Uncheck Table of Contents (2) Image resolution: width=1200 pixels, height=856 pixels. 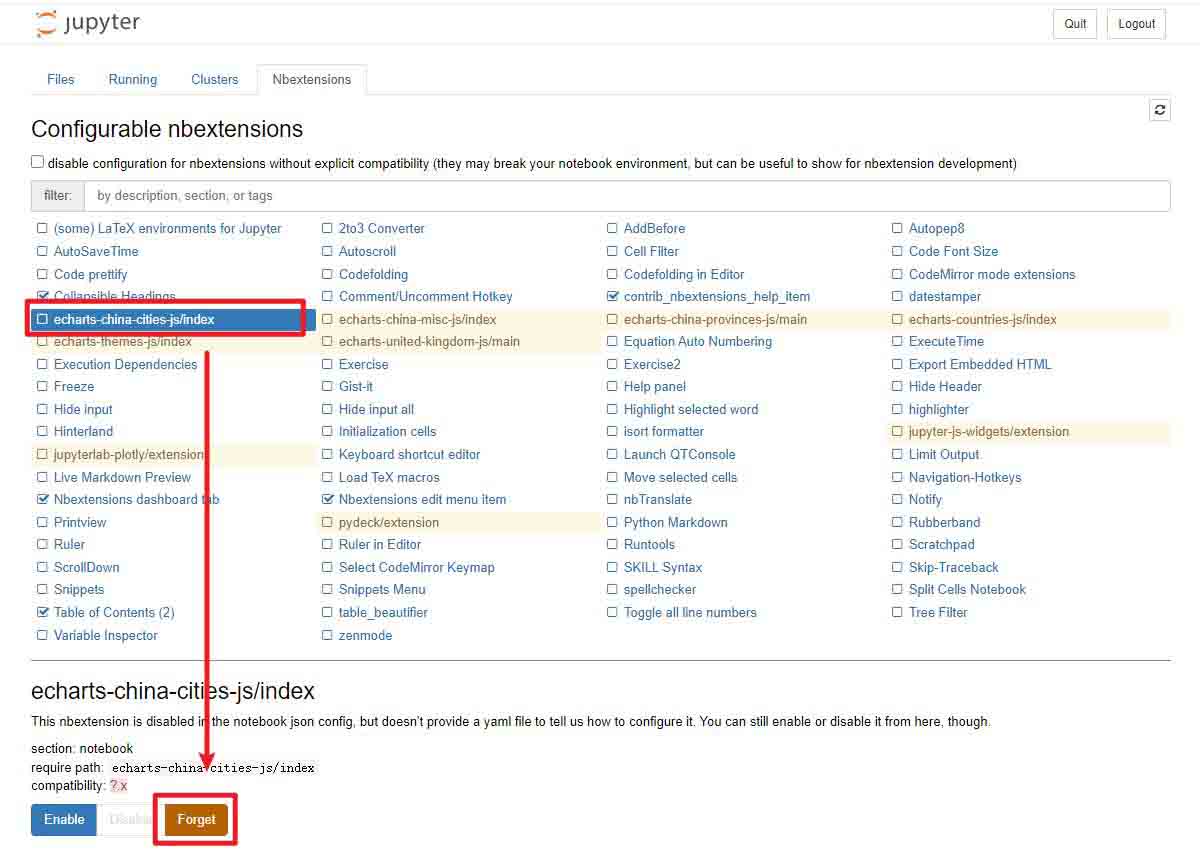[x=42, y=612]
